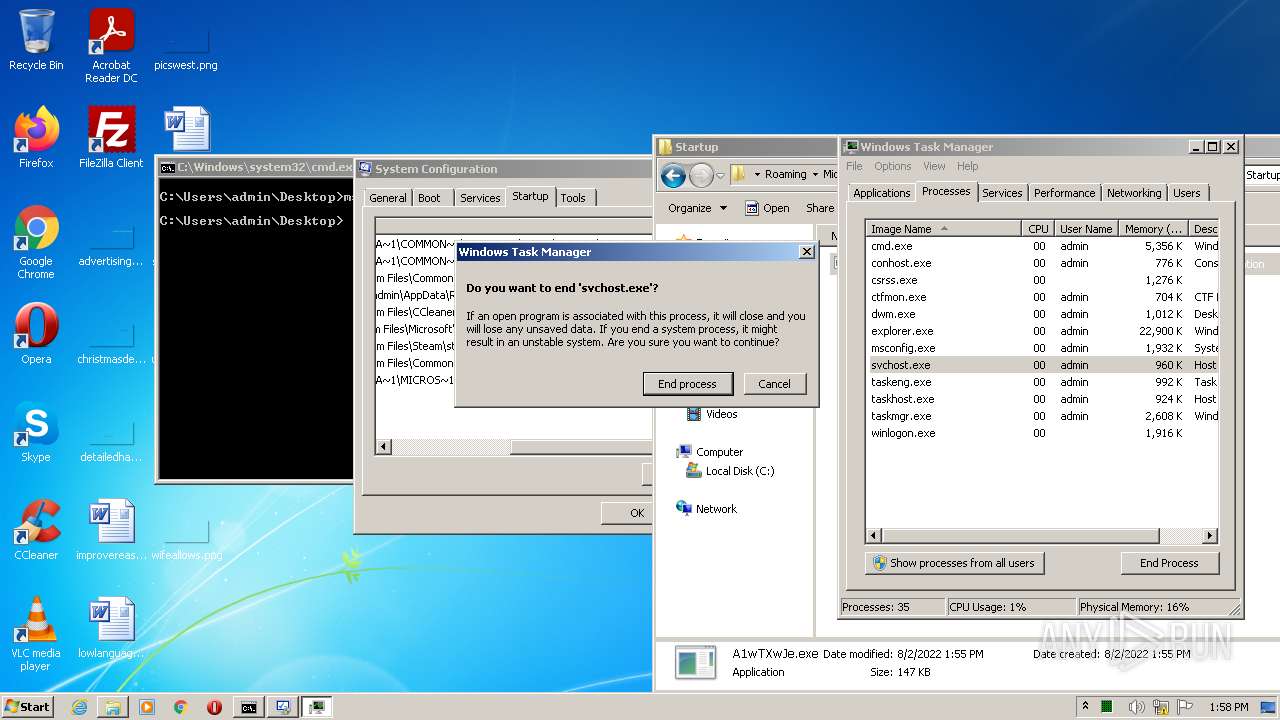Open VLC media player shortcut
1280x720 pixels.
pos(36,635)
